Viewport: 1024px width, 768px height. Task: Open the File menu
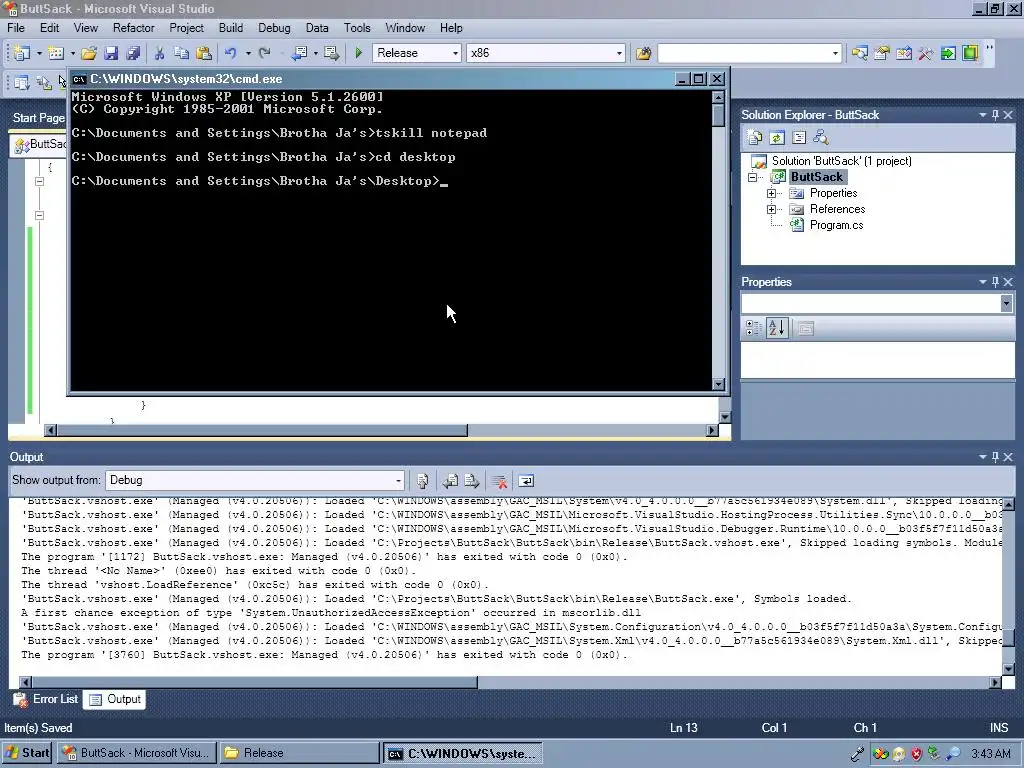click(x=16, y=28)
